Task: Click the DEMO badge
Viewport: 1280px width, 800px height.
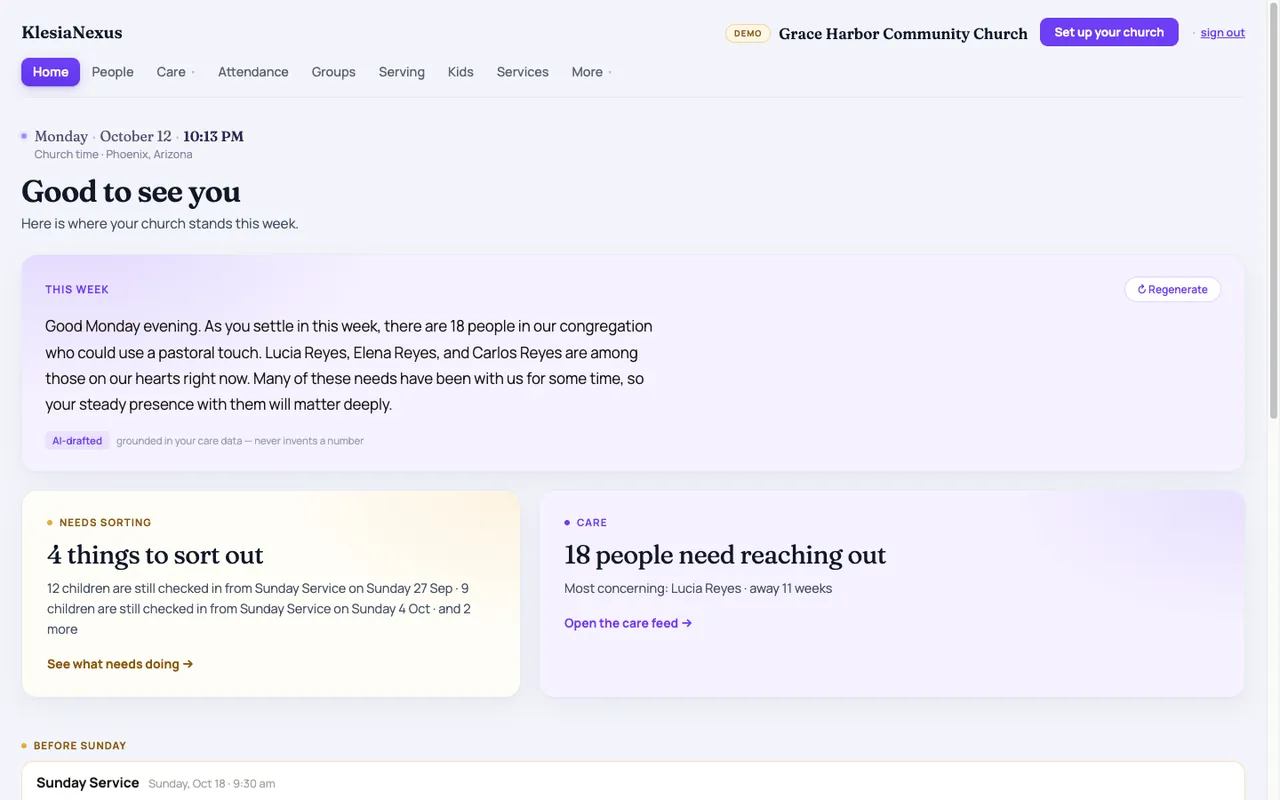Action: 748,33
